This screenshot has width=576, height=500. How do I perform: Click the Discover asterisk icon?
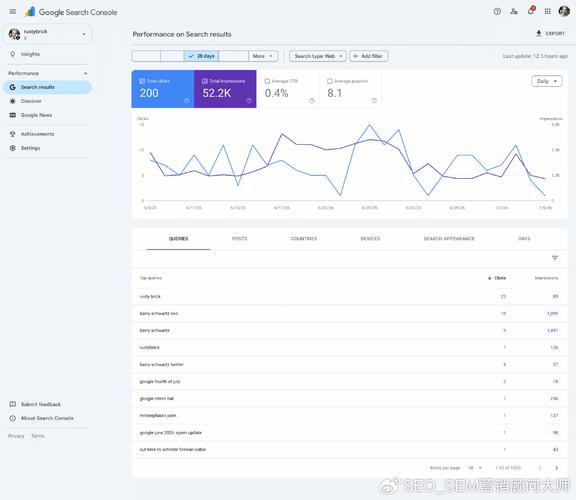click(12, 101)
